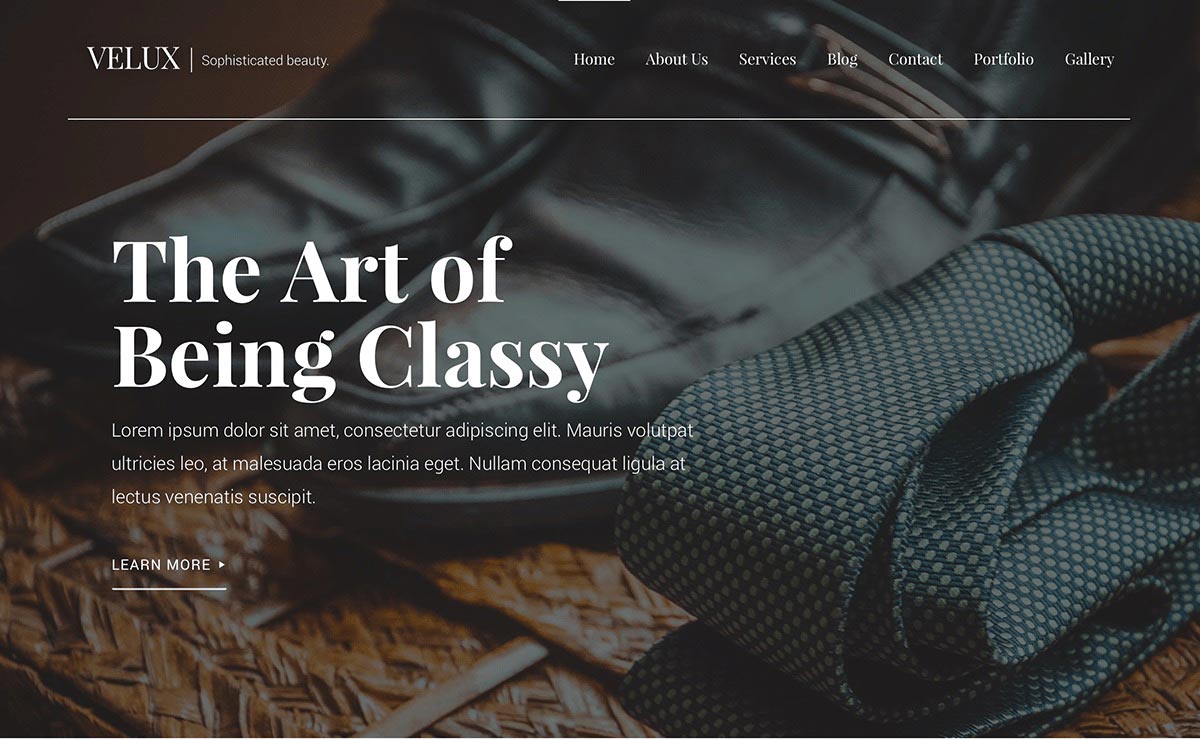Open the Home menu item
The image size is (1200, 739).
(x=594, y=59)
